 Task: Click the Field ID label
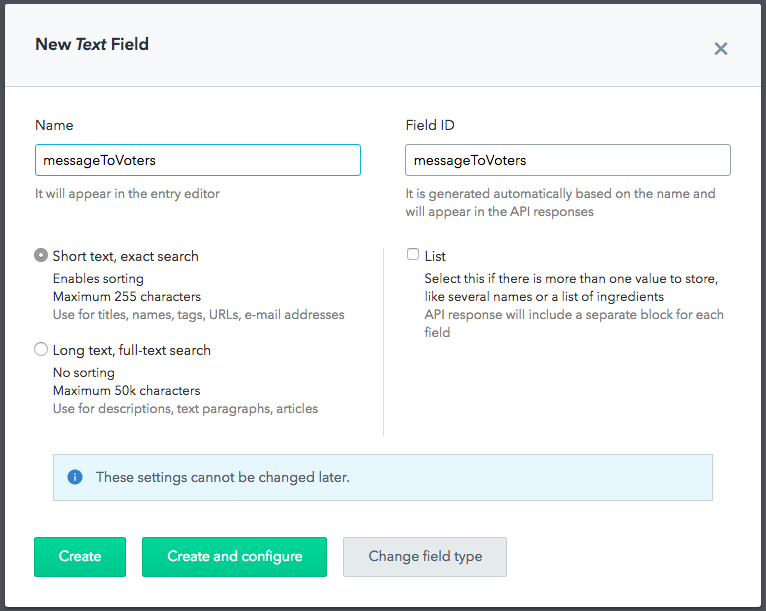(430, 126)
